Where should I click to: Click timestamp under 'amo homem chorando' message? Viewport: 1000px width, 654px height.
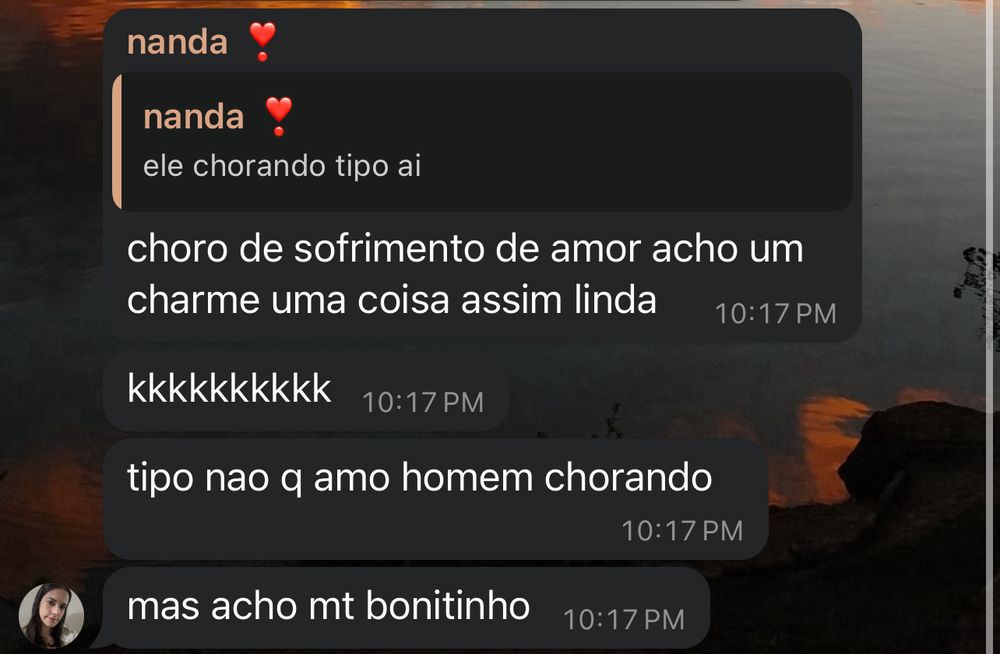point(682,531)
